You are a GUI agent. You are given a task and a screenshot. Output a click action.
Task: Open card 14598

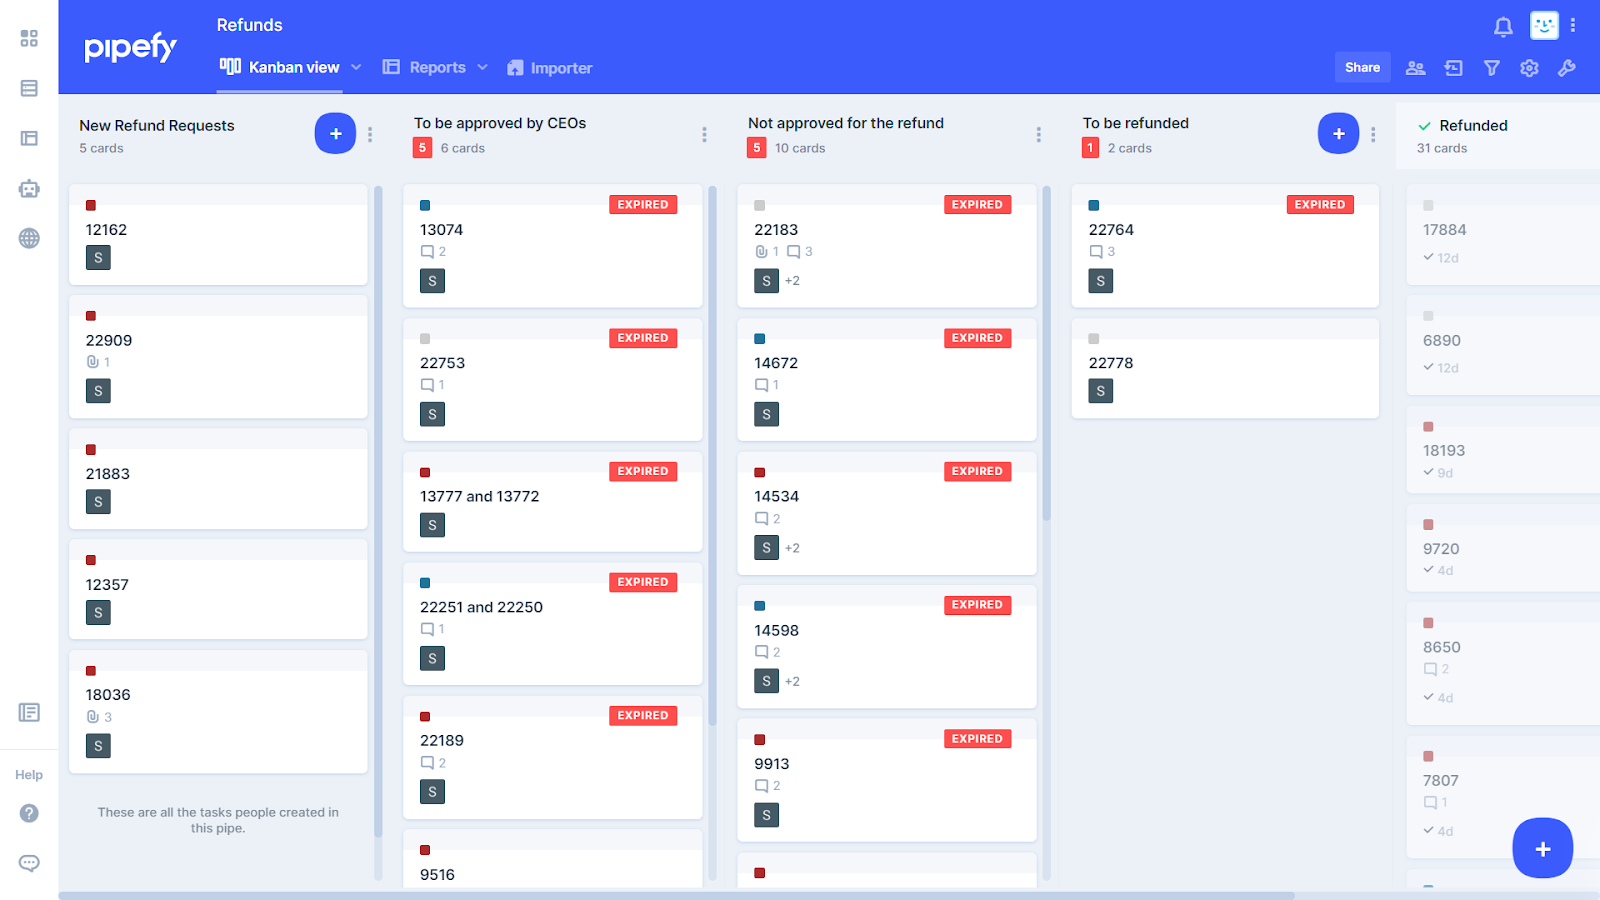click(x=887, y=647)
